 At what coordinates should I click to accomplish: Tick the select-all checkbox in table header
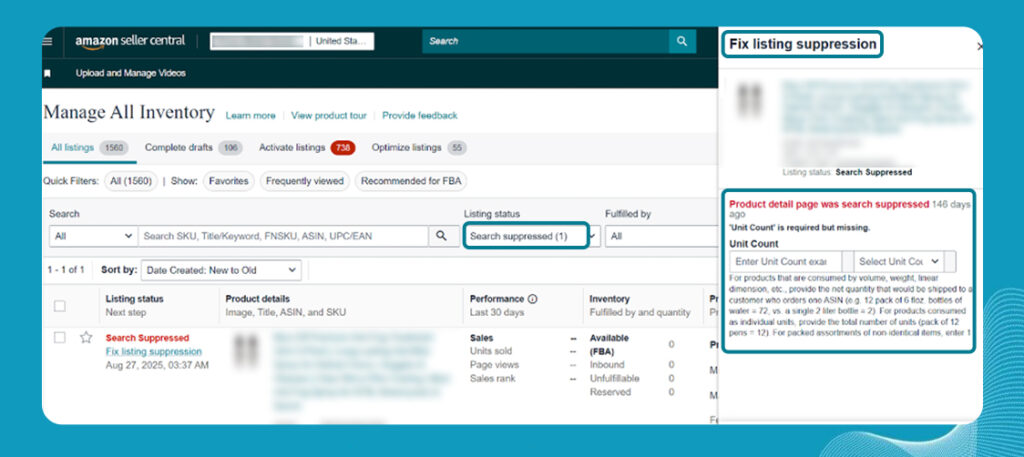click(60, 305)
